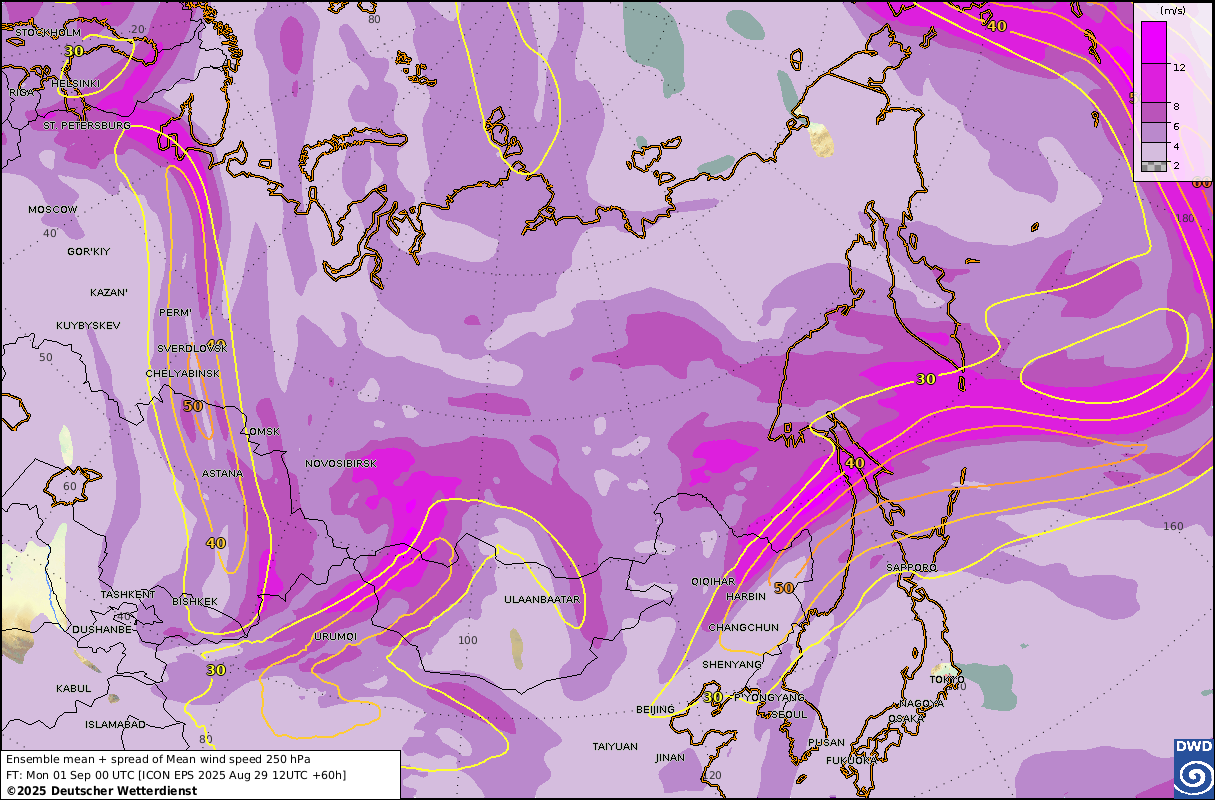This screenshot has width=1215, height=800.
Task: Click the ULAANBAATAR city label
Action: 542,599
